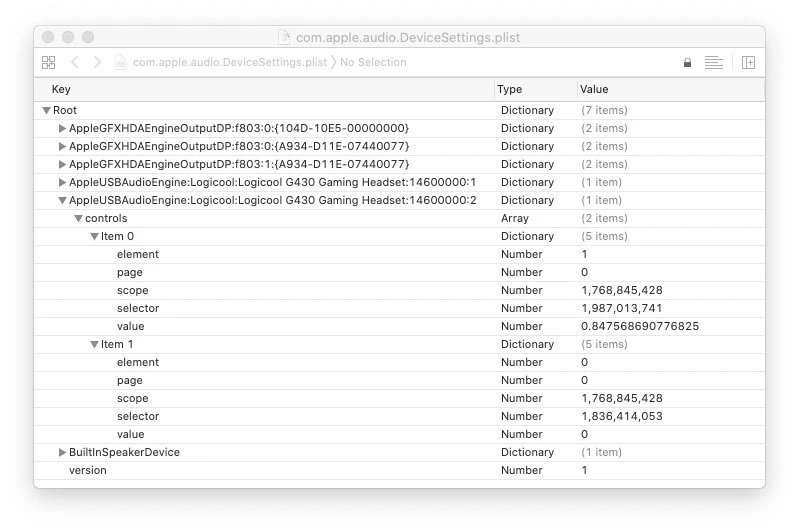
Task: Expand AppleGFXHDAEngineOutputDP:f803:0 A934 row
Action: point(62,146)
